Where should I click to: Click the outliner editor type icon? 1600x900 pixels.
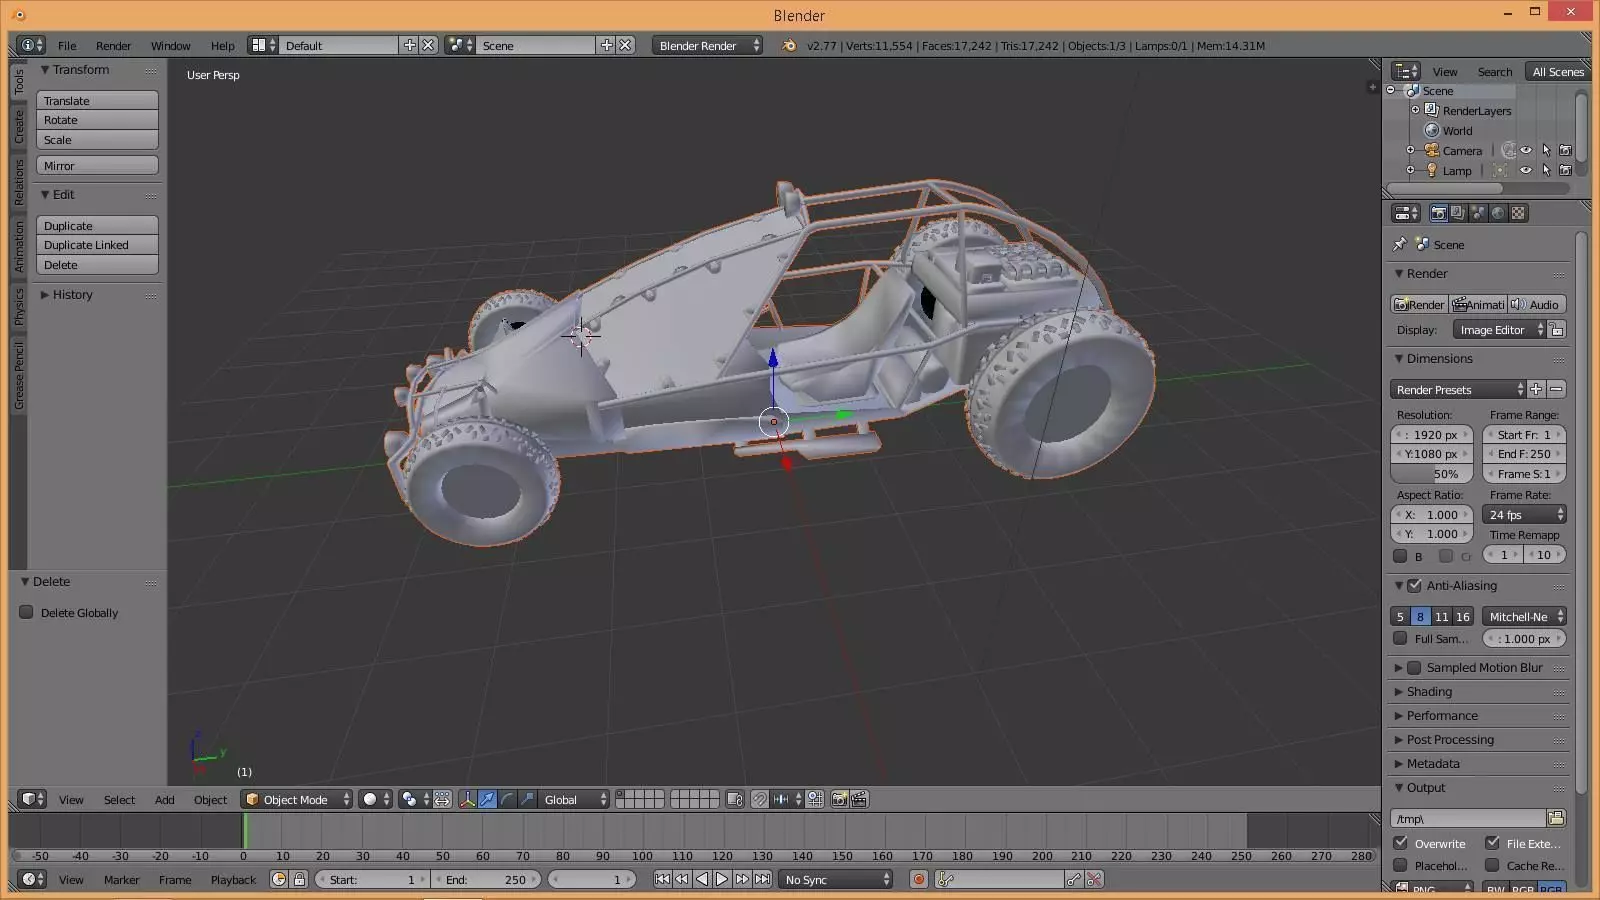[1406, 71]
